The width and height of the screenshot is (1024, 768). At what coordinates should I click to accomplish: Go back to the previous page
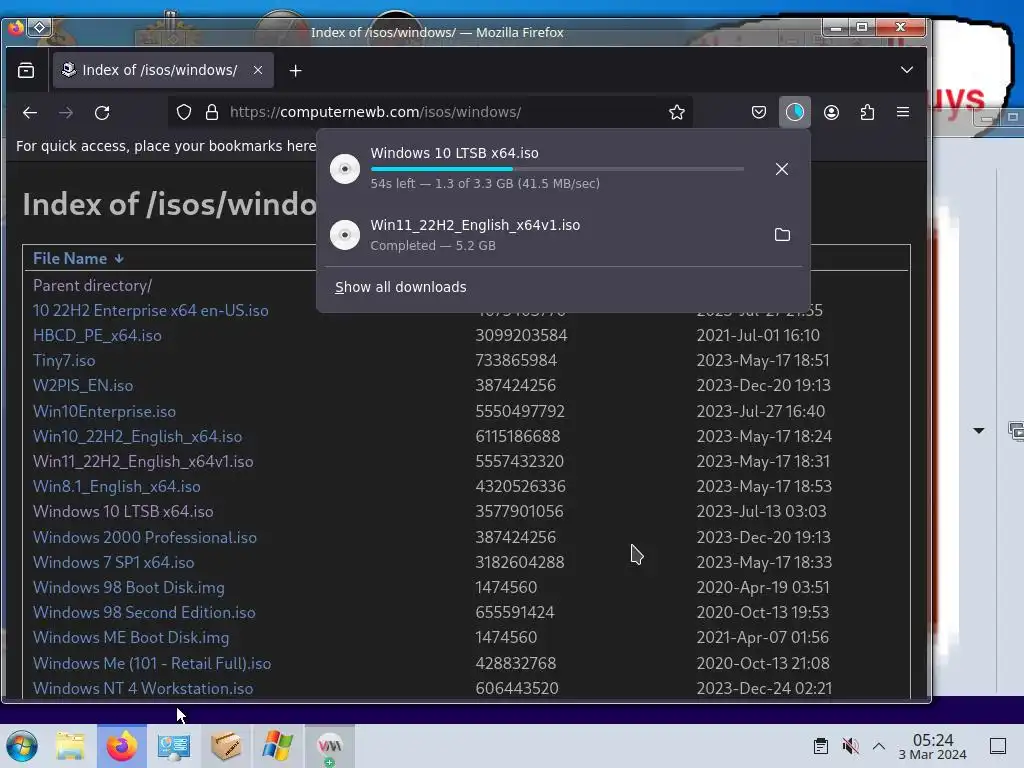click(x=29, y=112)
